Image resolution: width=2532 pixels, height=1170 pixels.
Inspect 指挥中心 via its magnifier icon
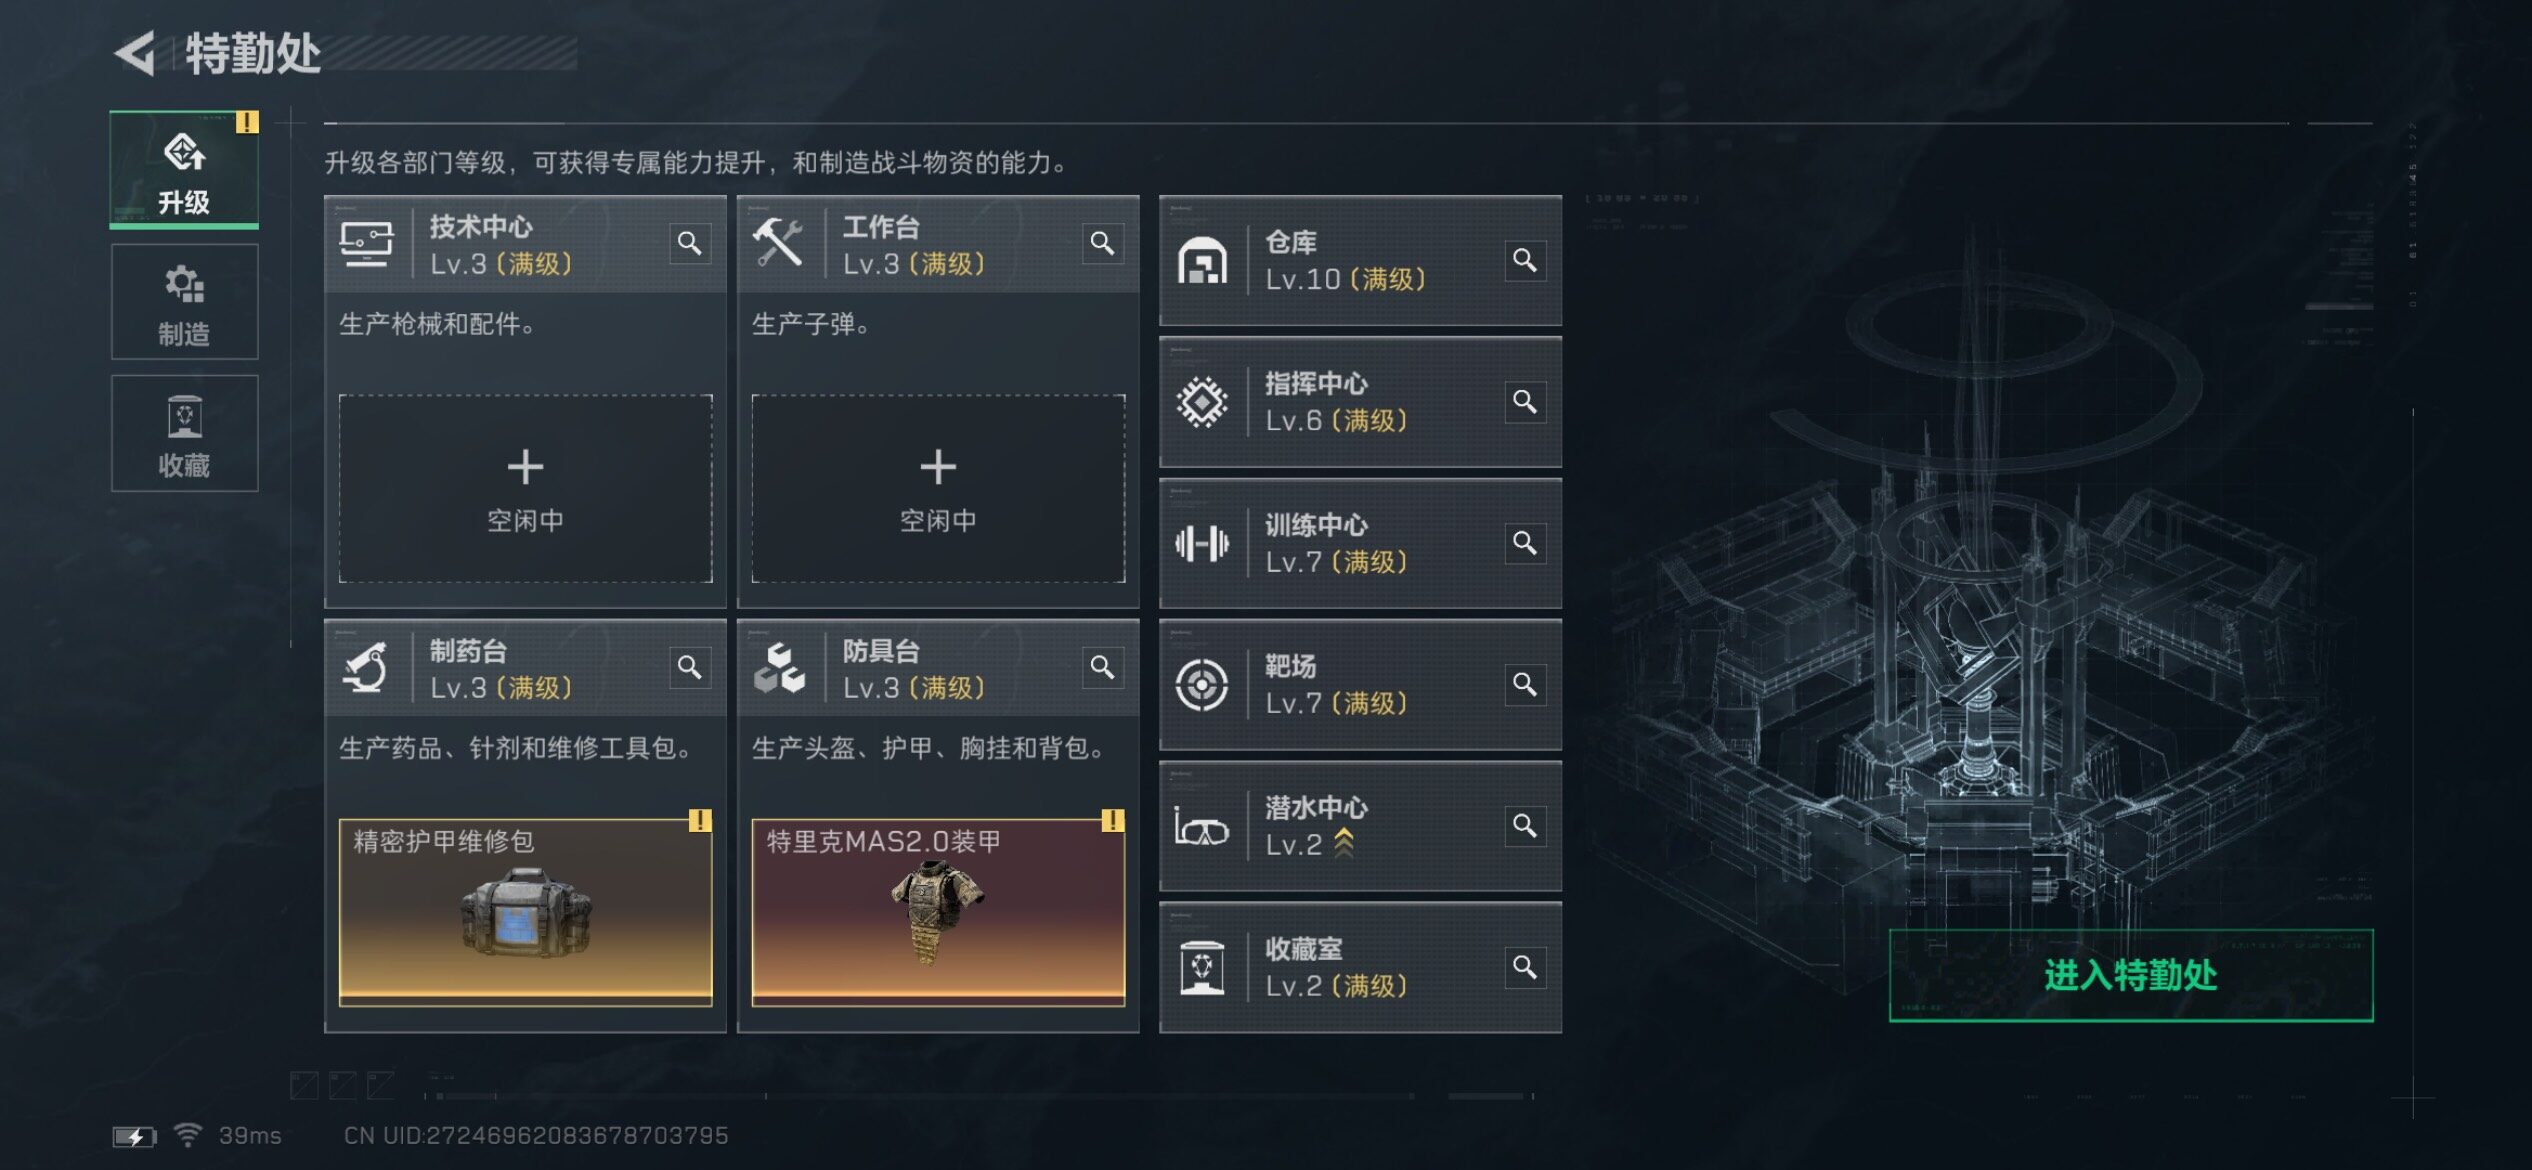(1525, 402)
